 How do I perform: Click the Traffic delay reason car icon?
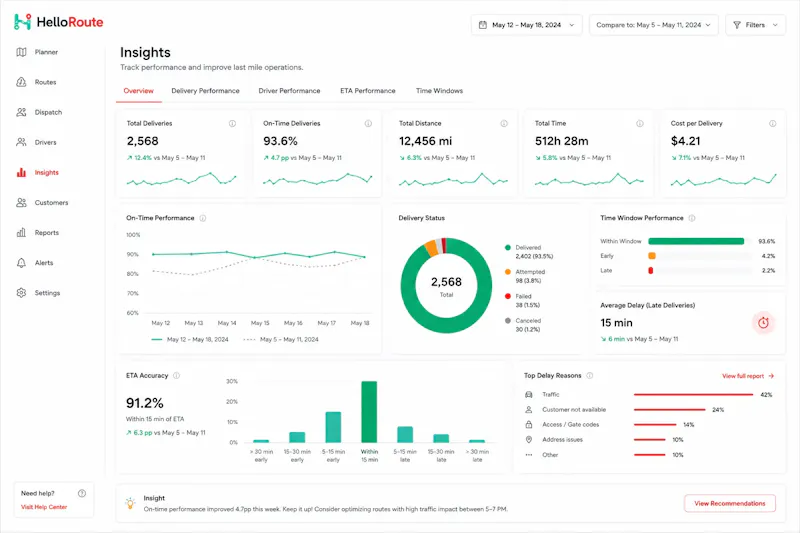point(529,394)
